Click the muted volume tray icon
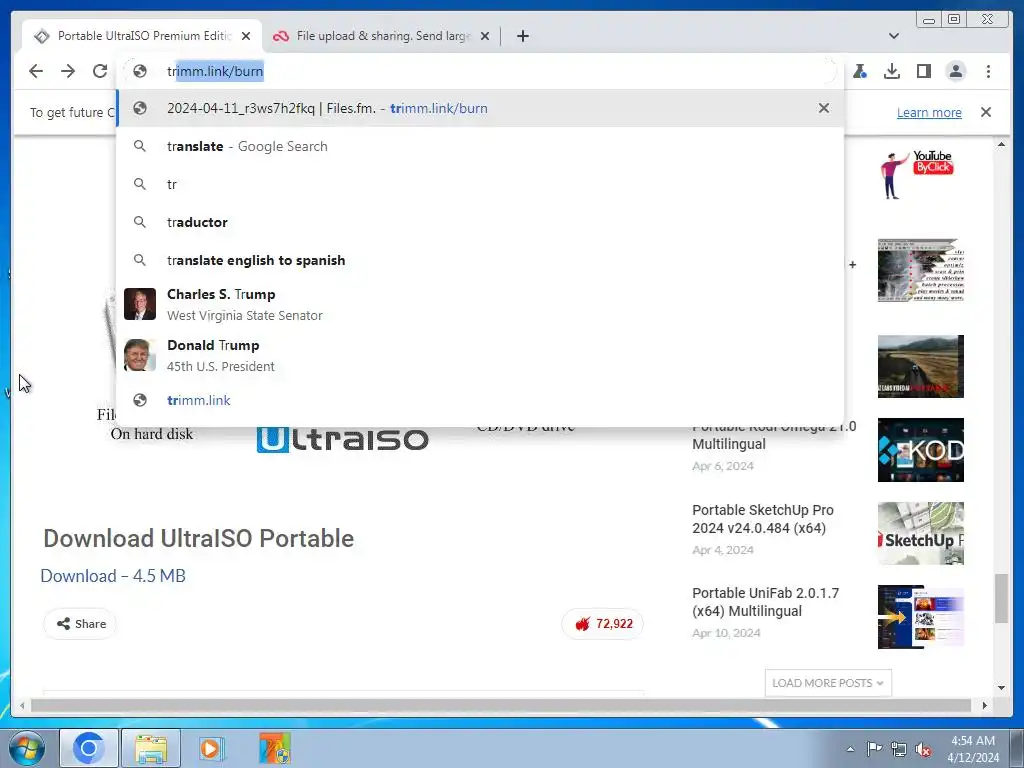The image size is (1024, 768). coord(923,749)
